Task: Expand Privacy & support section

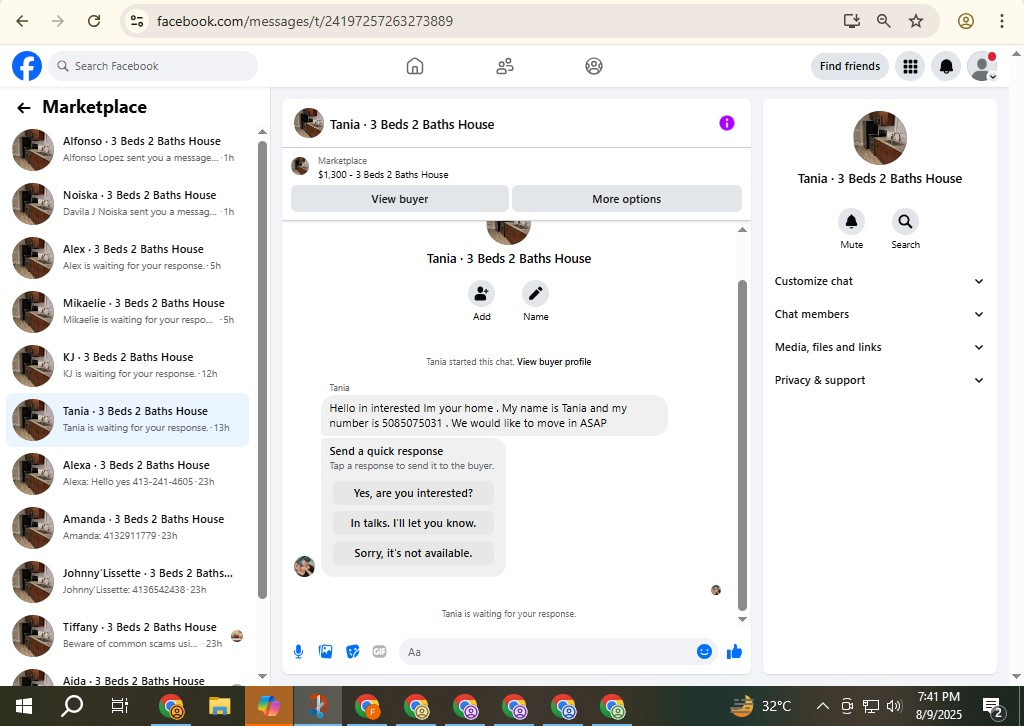Action: point(879,380)
